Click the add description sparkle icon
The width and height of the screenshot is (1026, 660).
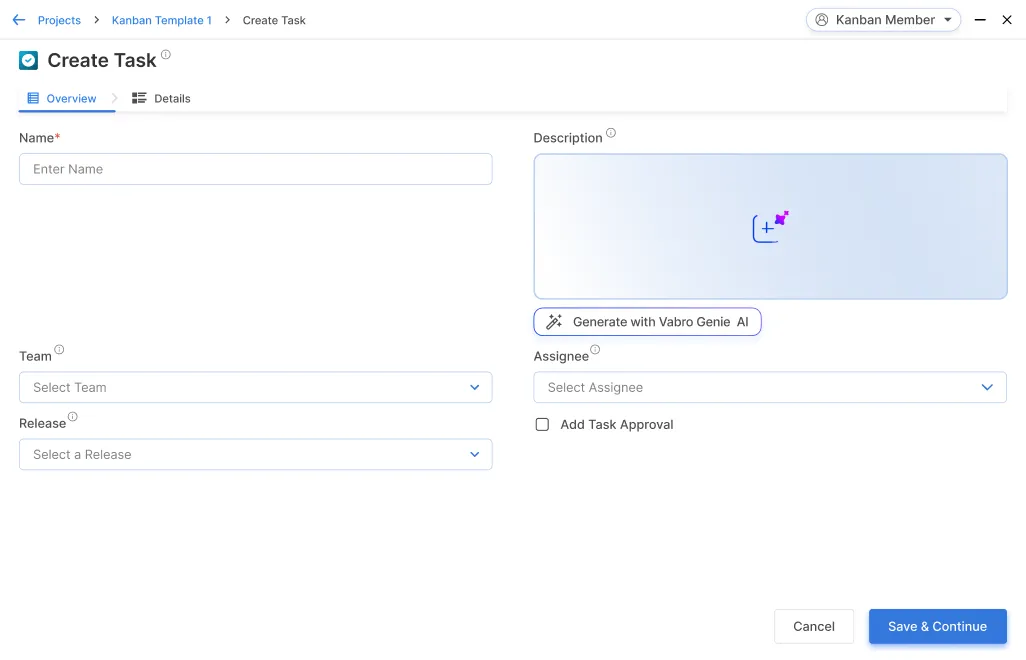[x=769, y=227]
